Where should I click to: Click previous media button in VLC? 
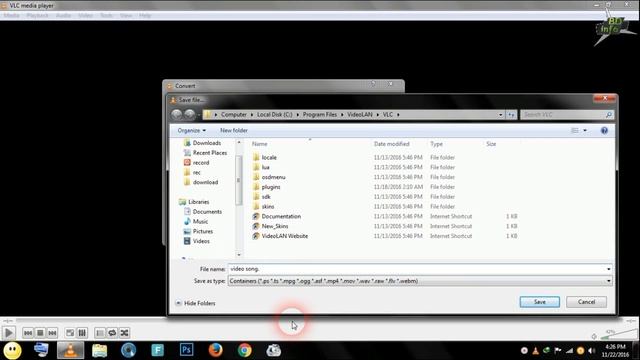28,333
